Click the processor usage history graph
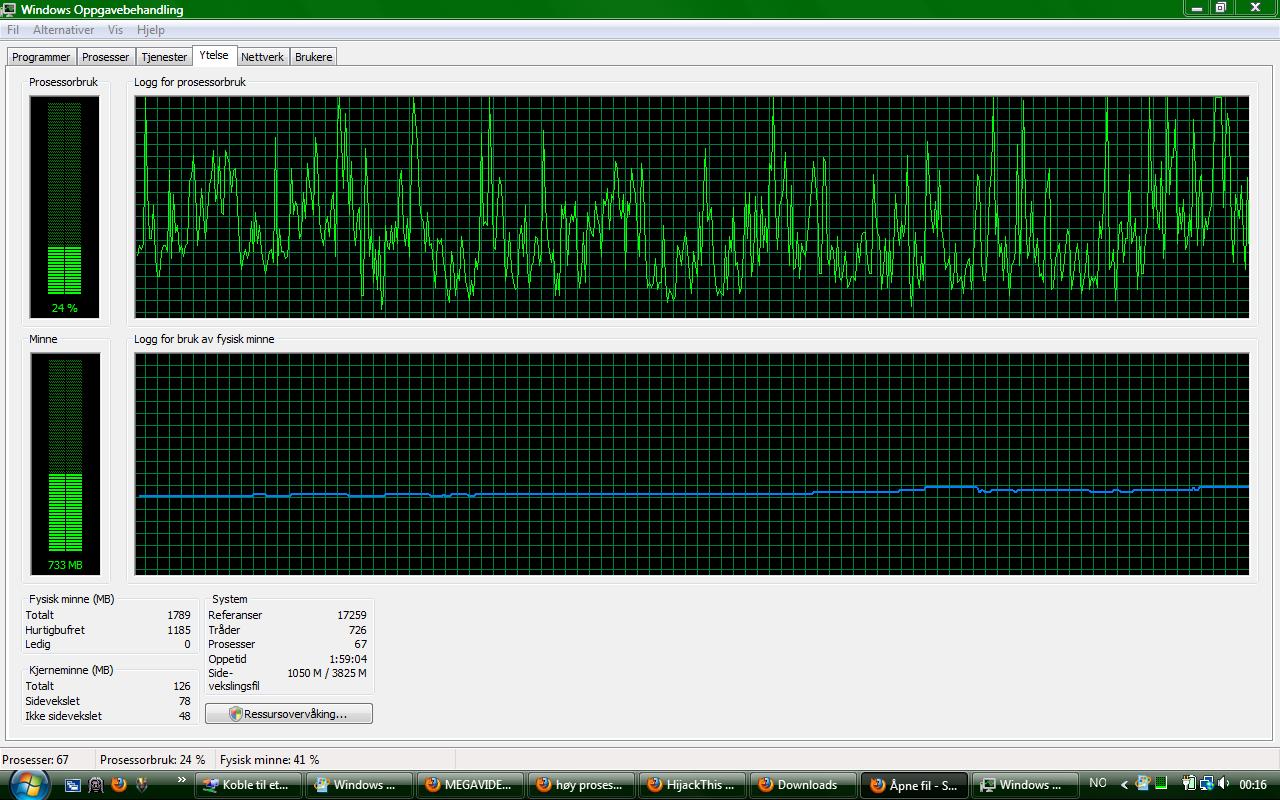The height and width of the screenshot is (800, 1280). (692, 207)
